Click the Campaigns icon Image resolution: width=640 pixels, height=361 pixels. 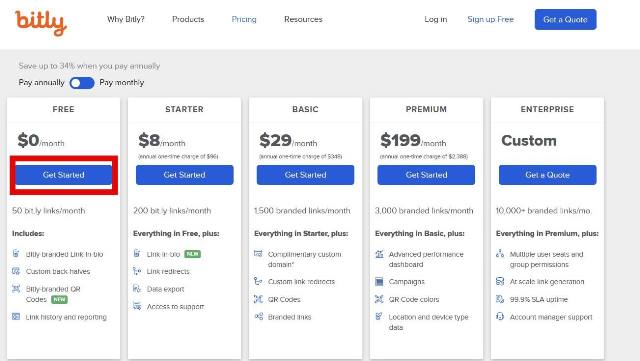tap(379, 281)
